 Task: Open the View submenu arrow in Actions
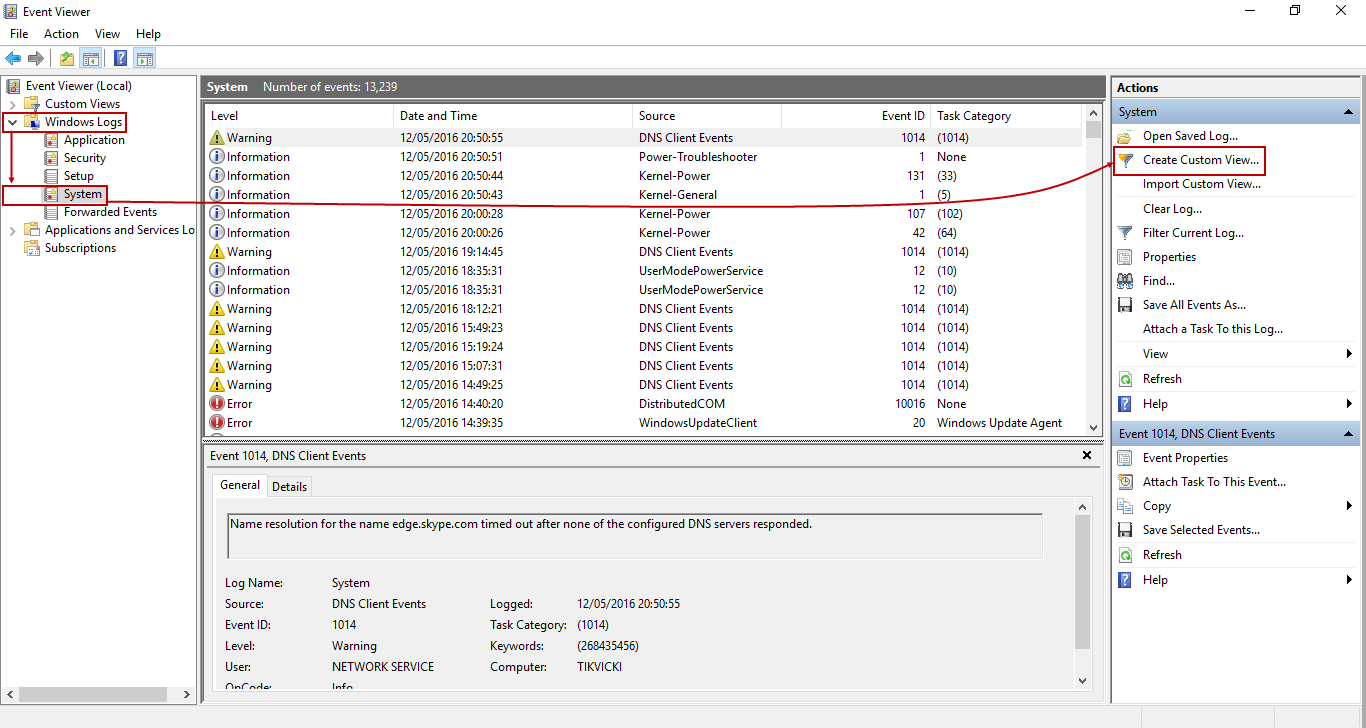pyautogui.click(x=1349, y=354)
